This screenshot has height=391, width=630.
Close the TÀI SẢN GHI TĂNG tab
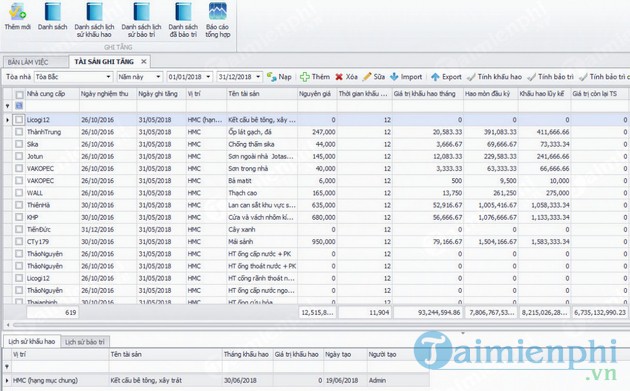coord(143,61)
